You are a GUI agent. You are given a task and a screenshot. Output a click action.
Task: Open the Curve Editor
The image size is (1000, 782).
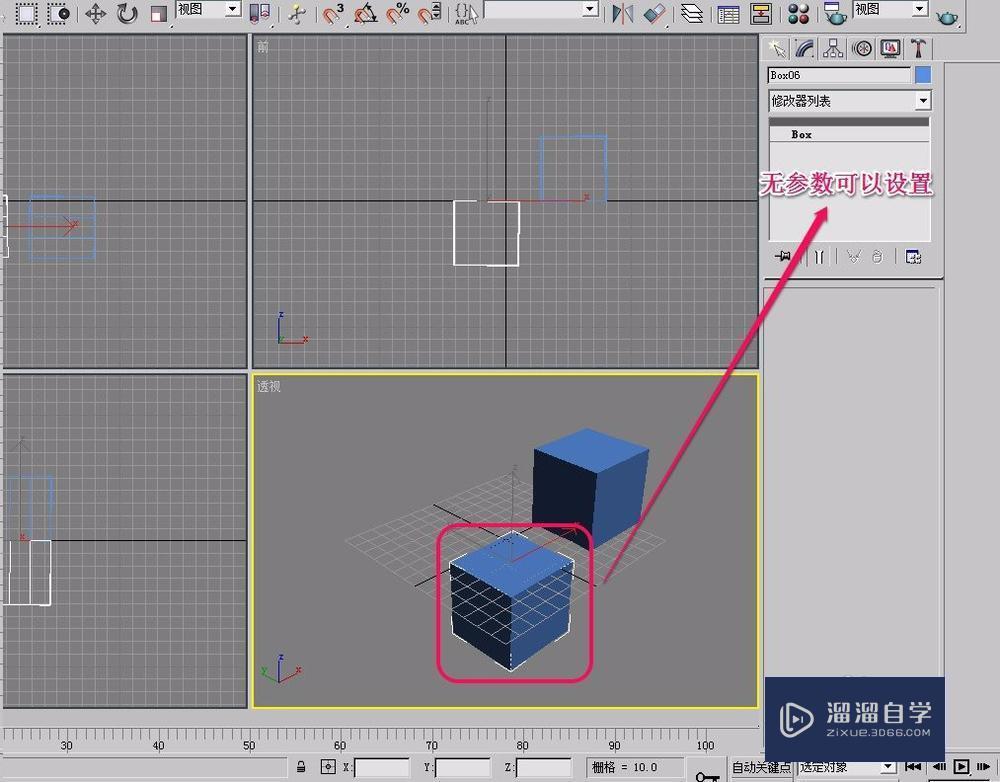[727, 13]
